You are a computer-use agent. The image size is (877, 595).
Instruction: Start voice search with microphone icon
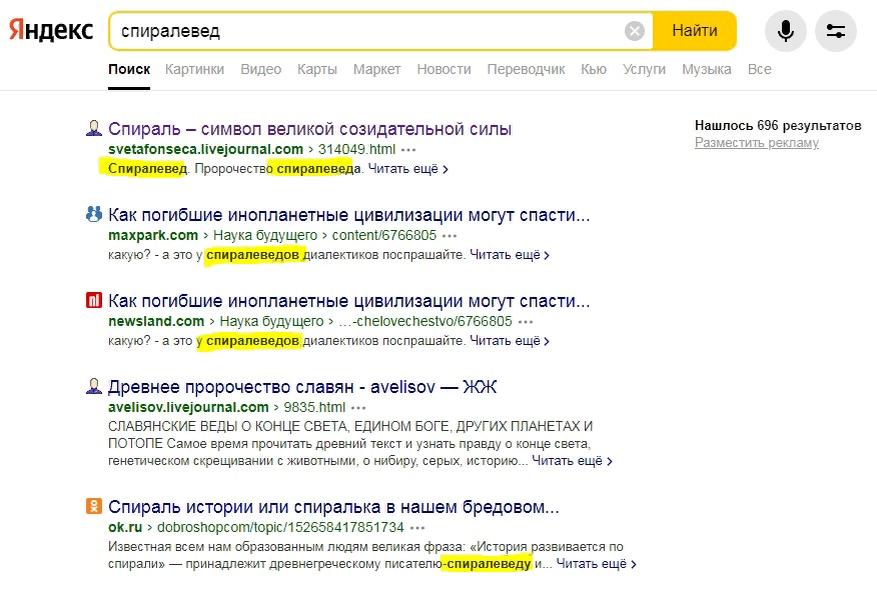pyautogui.click(x=785, y=31)
